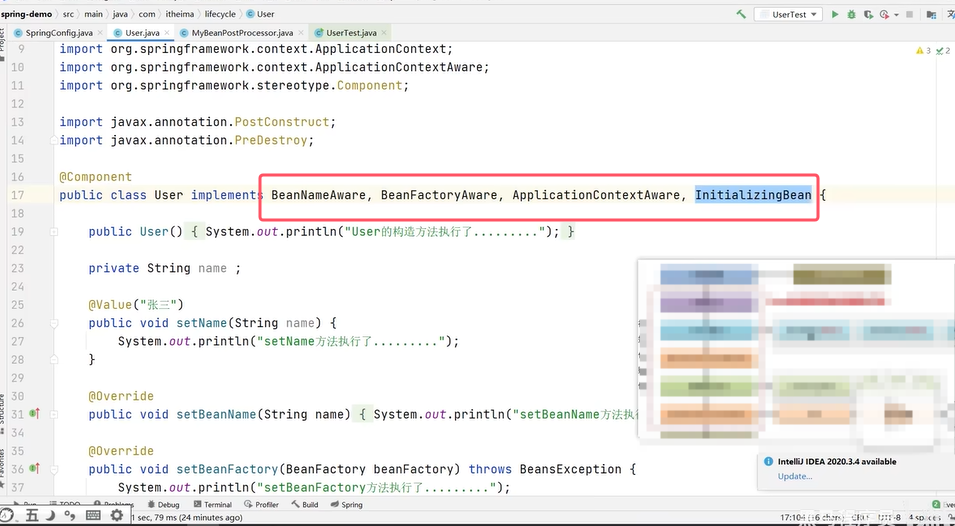The image size is (955, 526).
Task: Click the lifecycle breadcrumb segment
Action: (219, 14)
